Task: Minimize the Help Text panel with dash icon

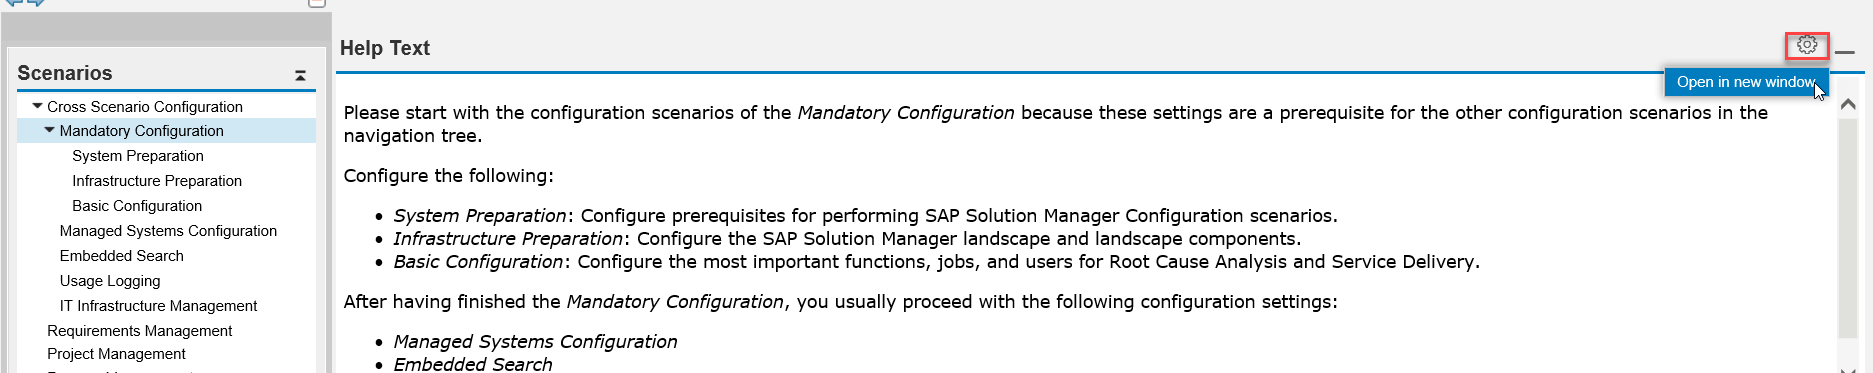Action: click(x=1845, y=52)
